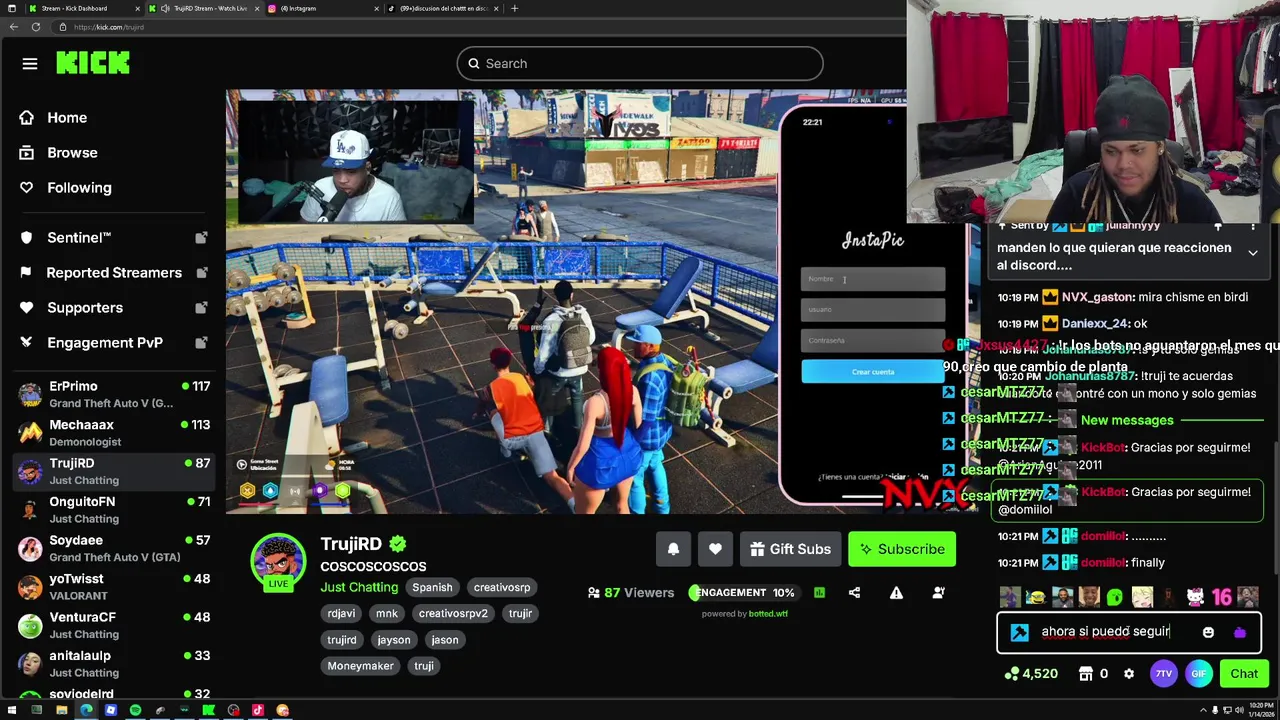The height and width of the screenshot is (720, 1280).
Task: Click the notification bell button
Action: (673, 549)
